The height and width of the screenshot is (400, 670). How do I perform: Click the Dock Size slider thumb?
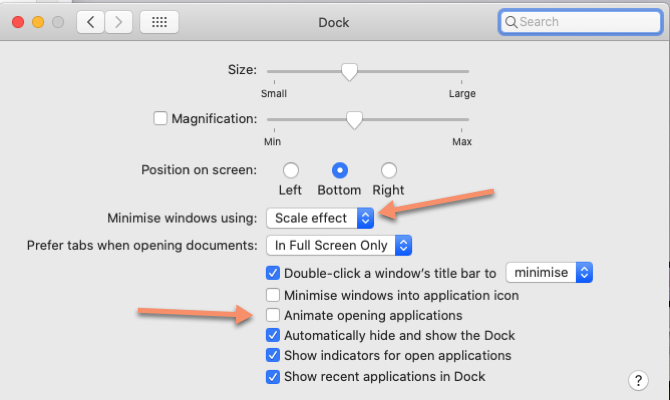pos(349,72)
